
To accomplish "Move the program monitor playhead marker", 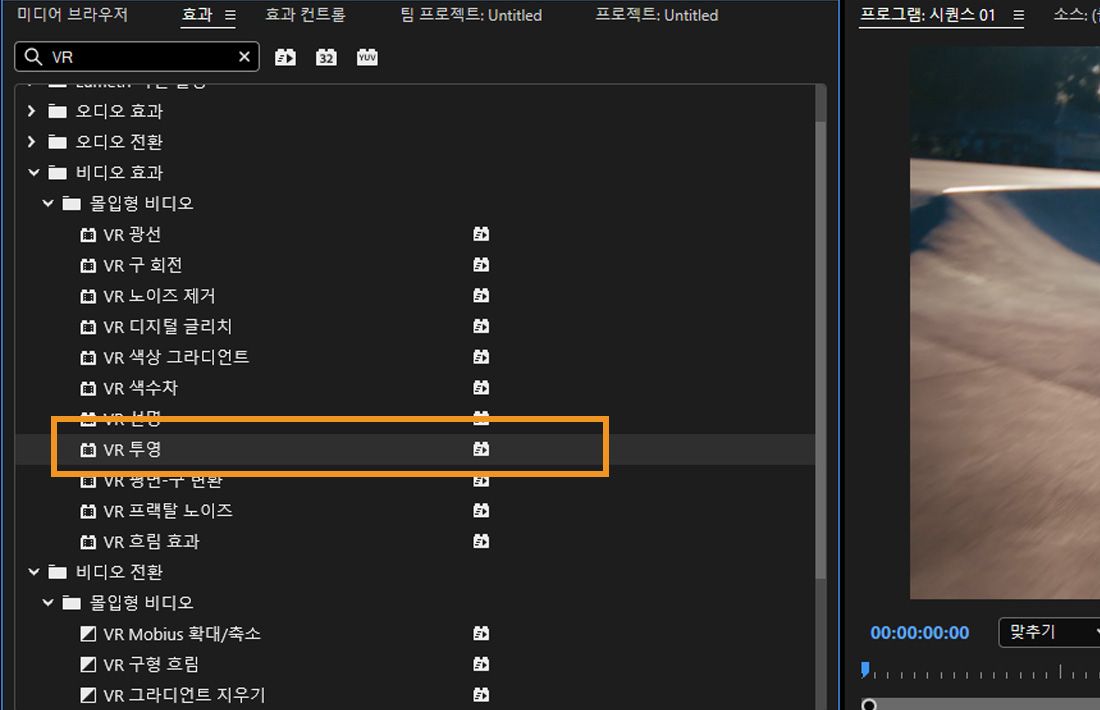I will pyautogui.click(x=864, y=668).
